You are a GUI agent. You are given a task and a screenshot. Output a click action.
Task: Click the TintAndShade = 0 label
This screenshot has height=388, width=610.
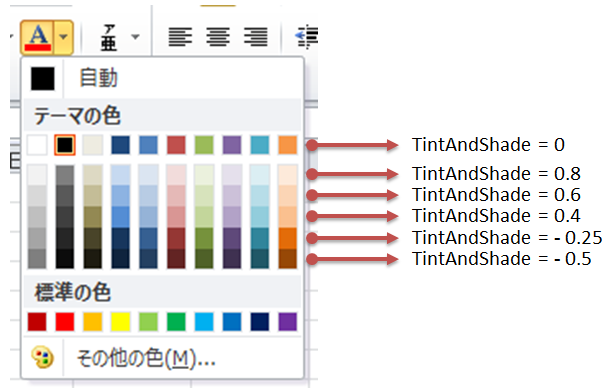[x=488, y=145]
